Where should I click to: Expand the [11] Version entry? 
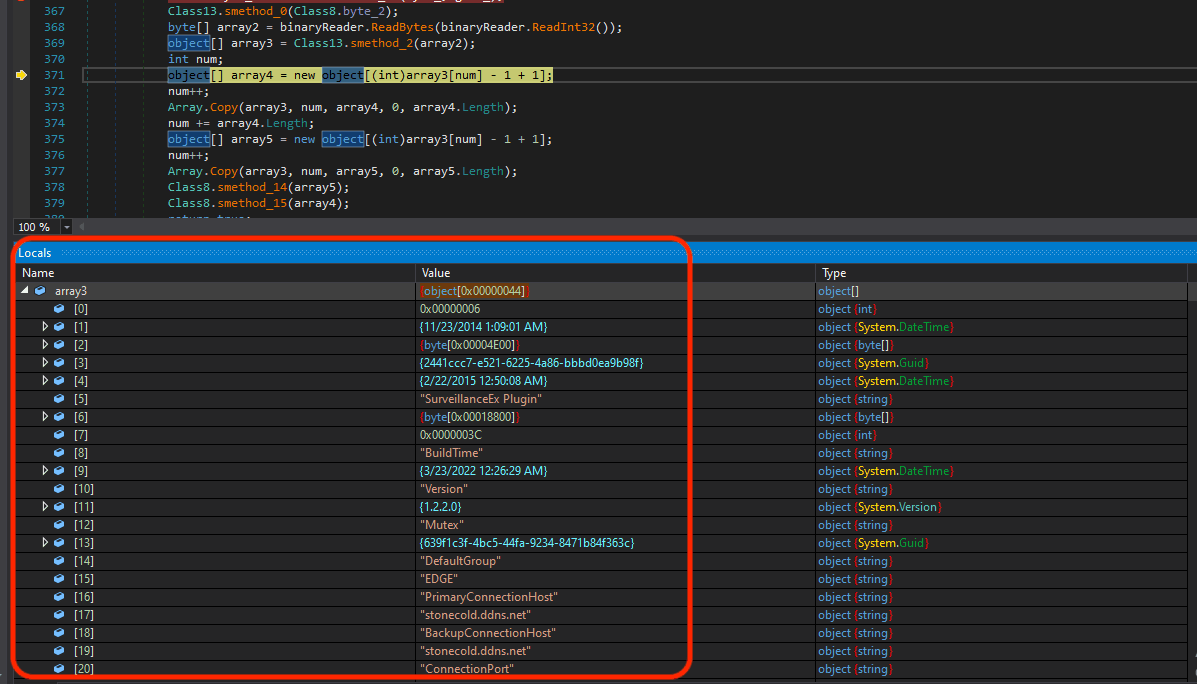pyautogui.click(x=45, y=506)
